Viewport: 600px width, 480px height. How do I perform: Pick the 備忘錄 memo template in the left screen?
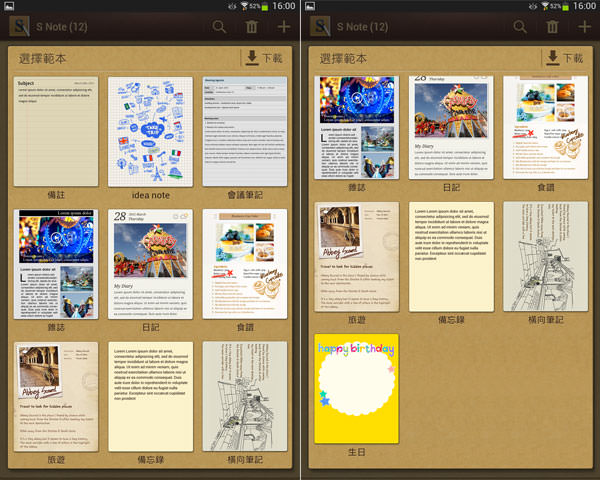(150, 395)
